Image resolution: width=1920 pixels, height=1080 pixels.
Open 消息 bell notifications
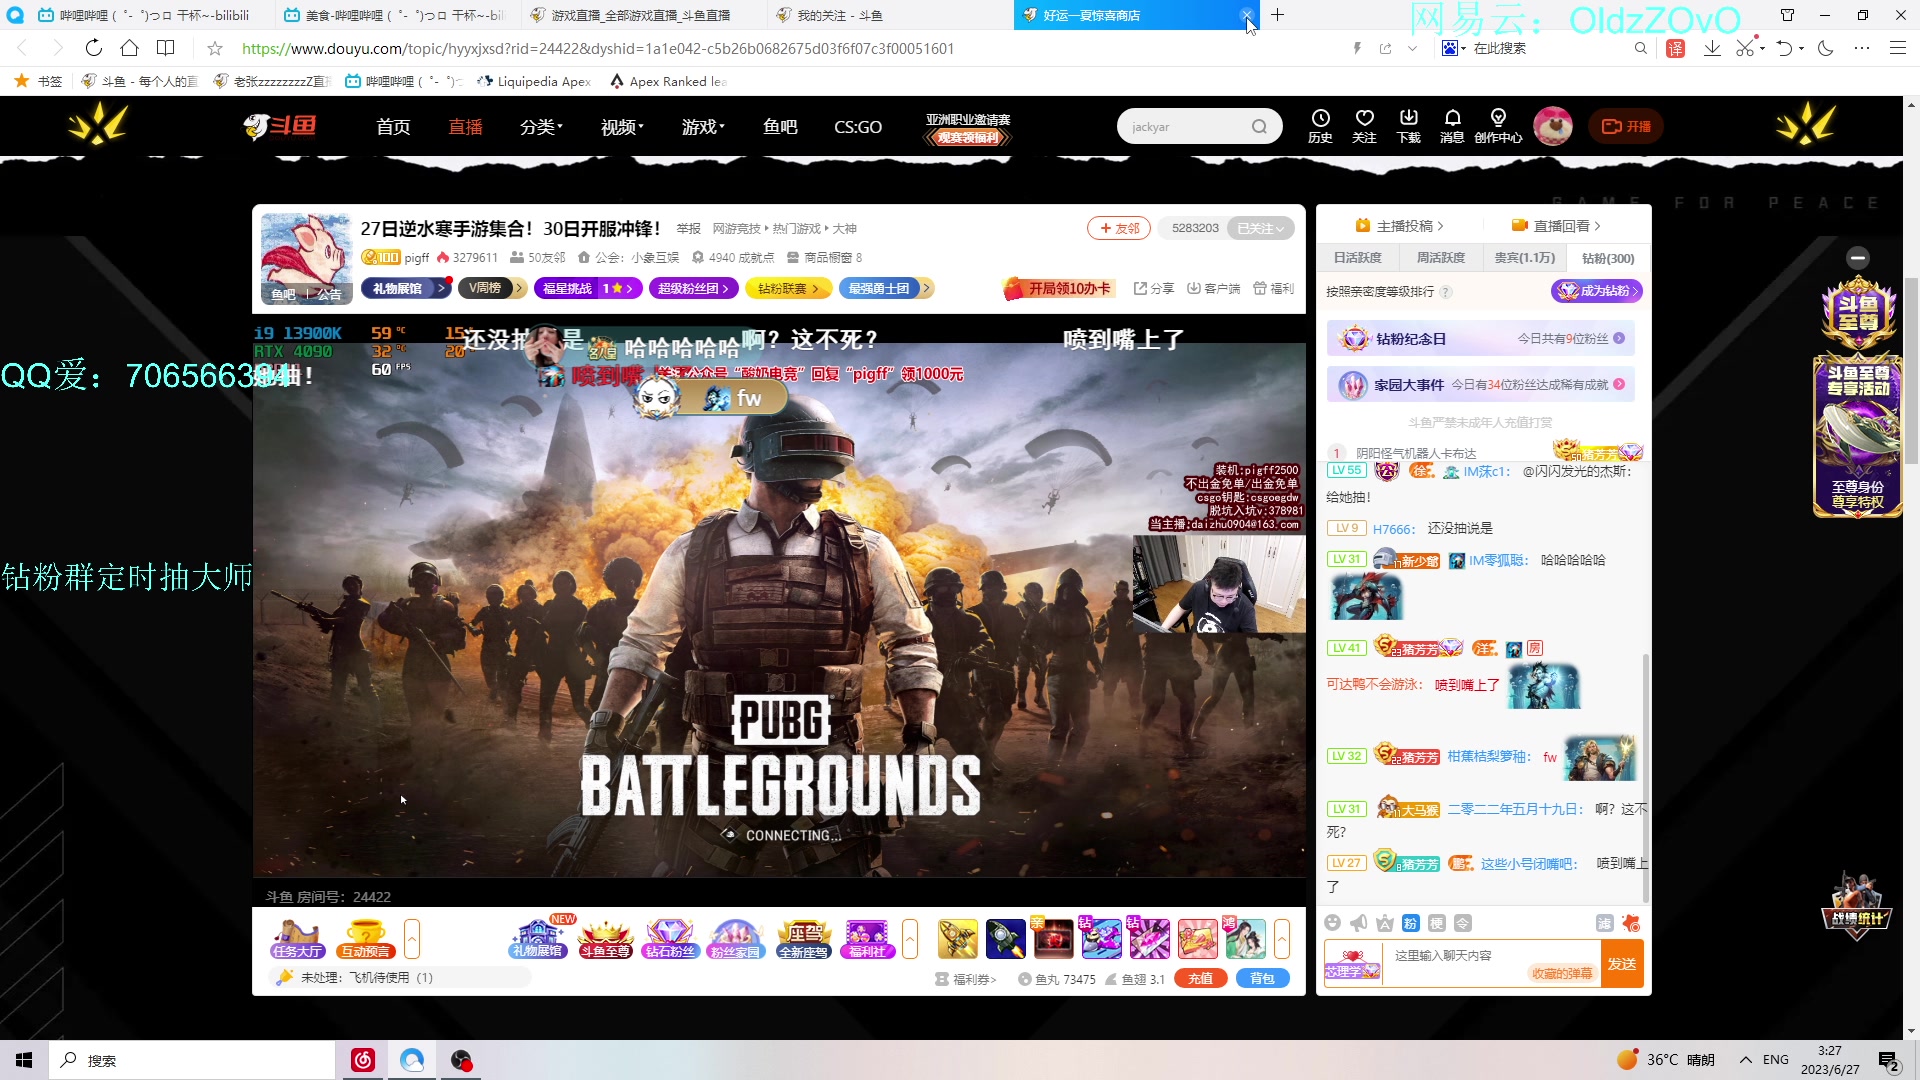[x=1452, y=126]
